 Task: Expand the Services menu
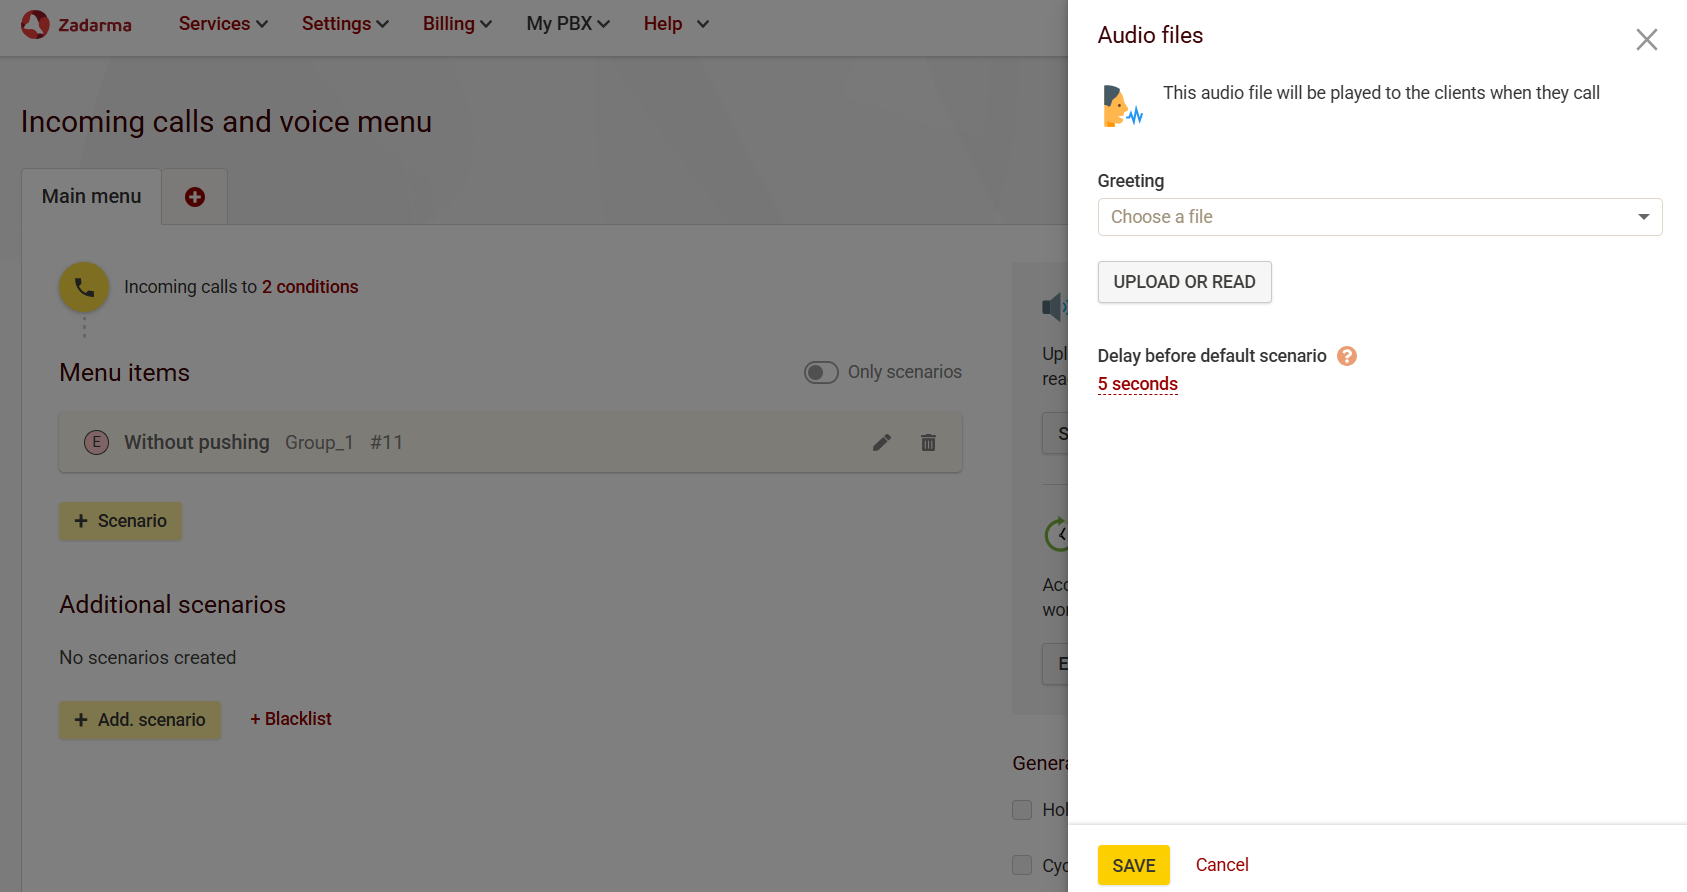pos(223,24)
